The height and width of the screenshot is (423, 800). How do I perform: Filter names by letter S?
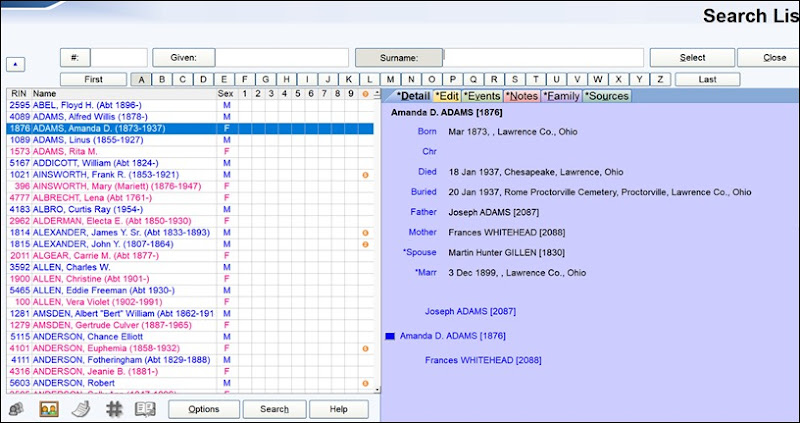point(515,80)
